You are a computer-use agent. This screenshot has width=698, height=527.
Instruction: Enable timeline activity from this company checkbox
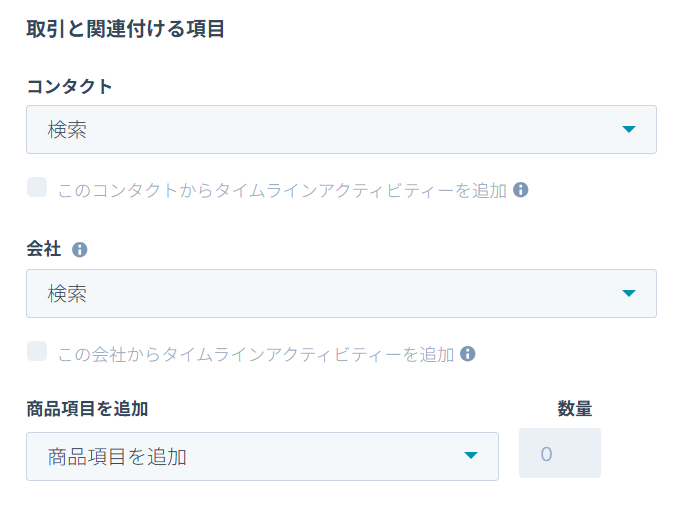(37, 351)
